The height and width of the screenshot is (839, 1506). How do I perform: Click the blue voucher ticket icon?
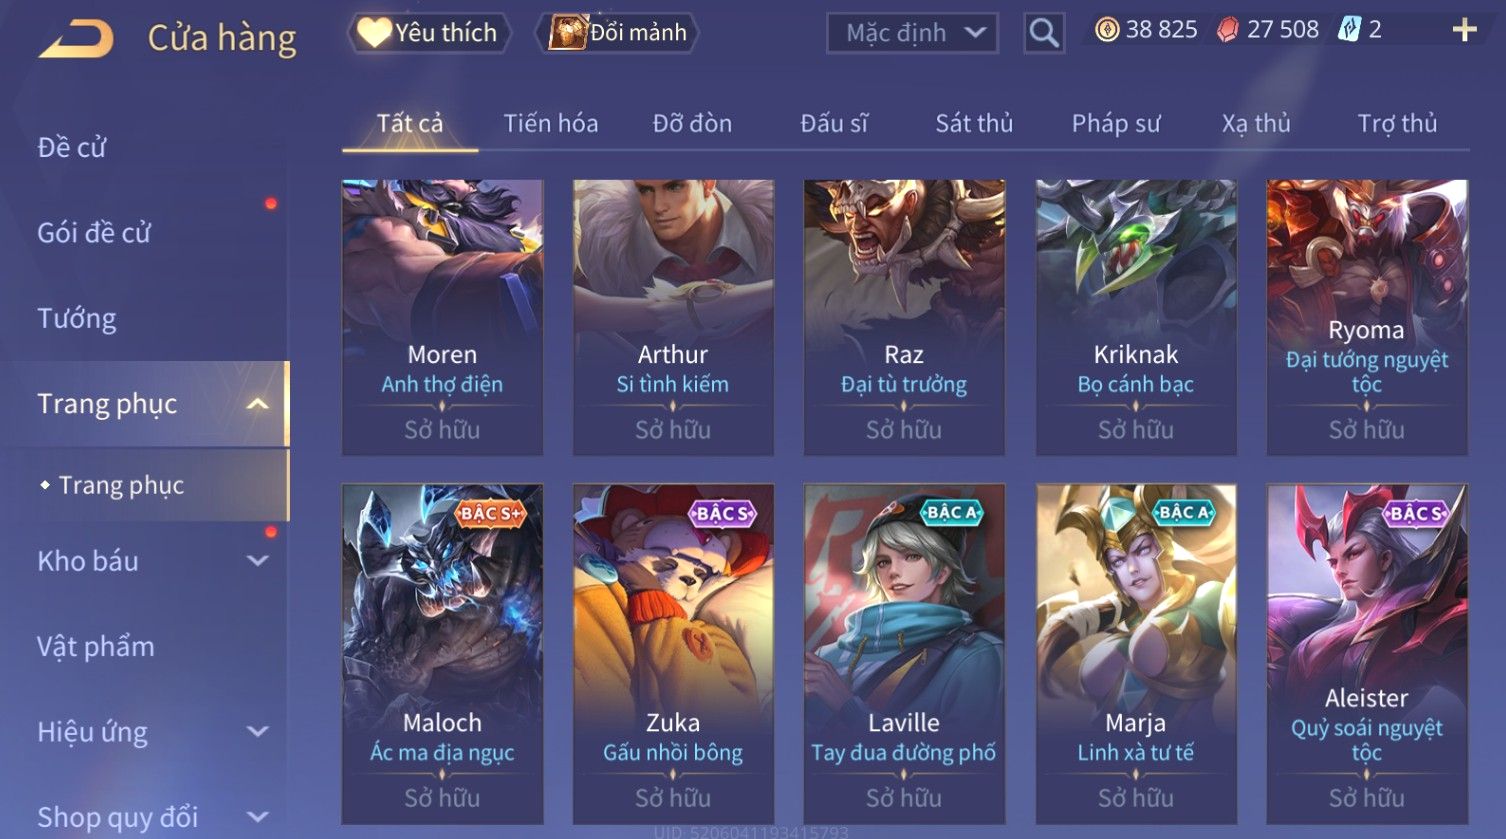coord(1349,30)
